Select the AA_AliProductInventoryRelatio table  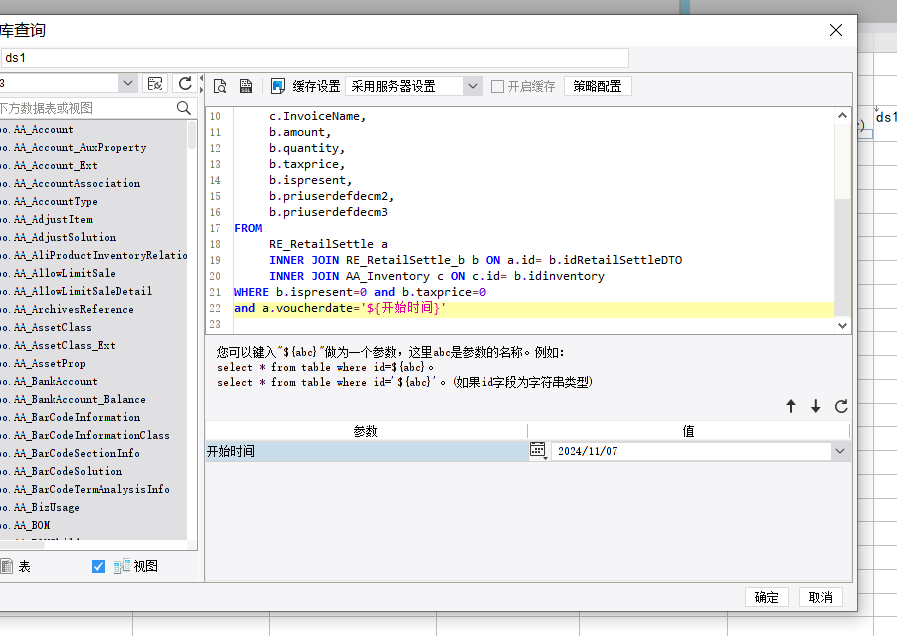click(94, 255)
